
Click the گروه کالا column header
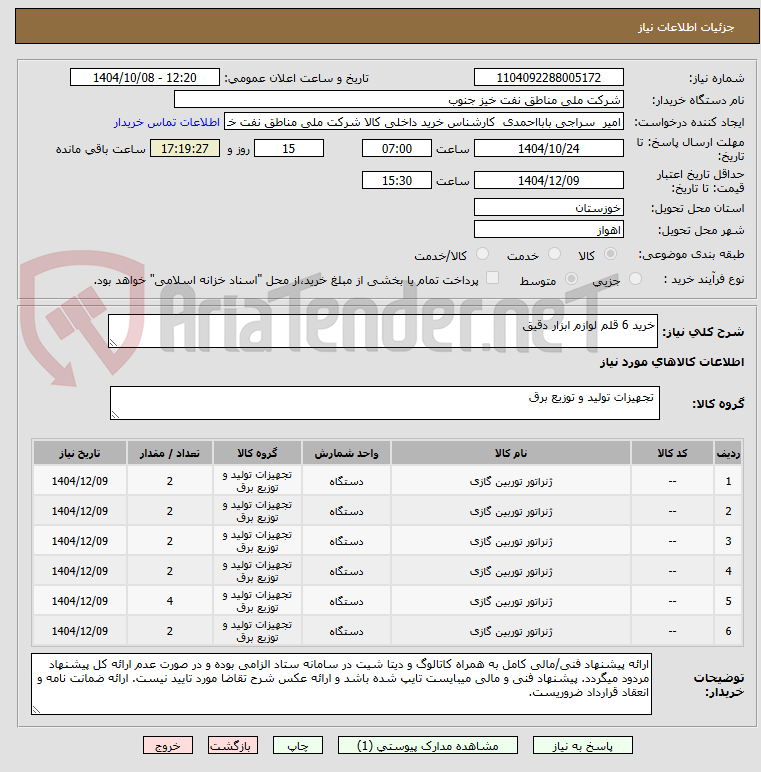point(257,453)
